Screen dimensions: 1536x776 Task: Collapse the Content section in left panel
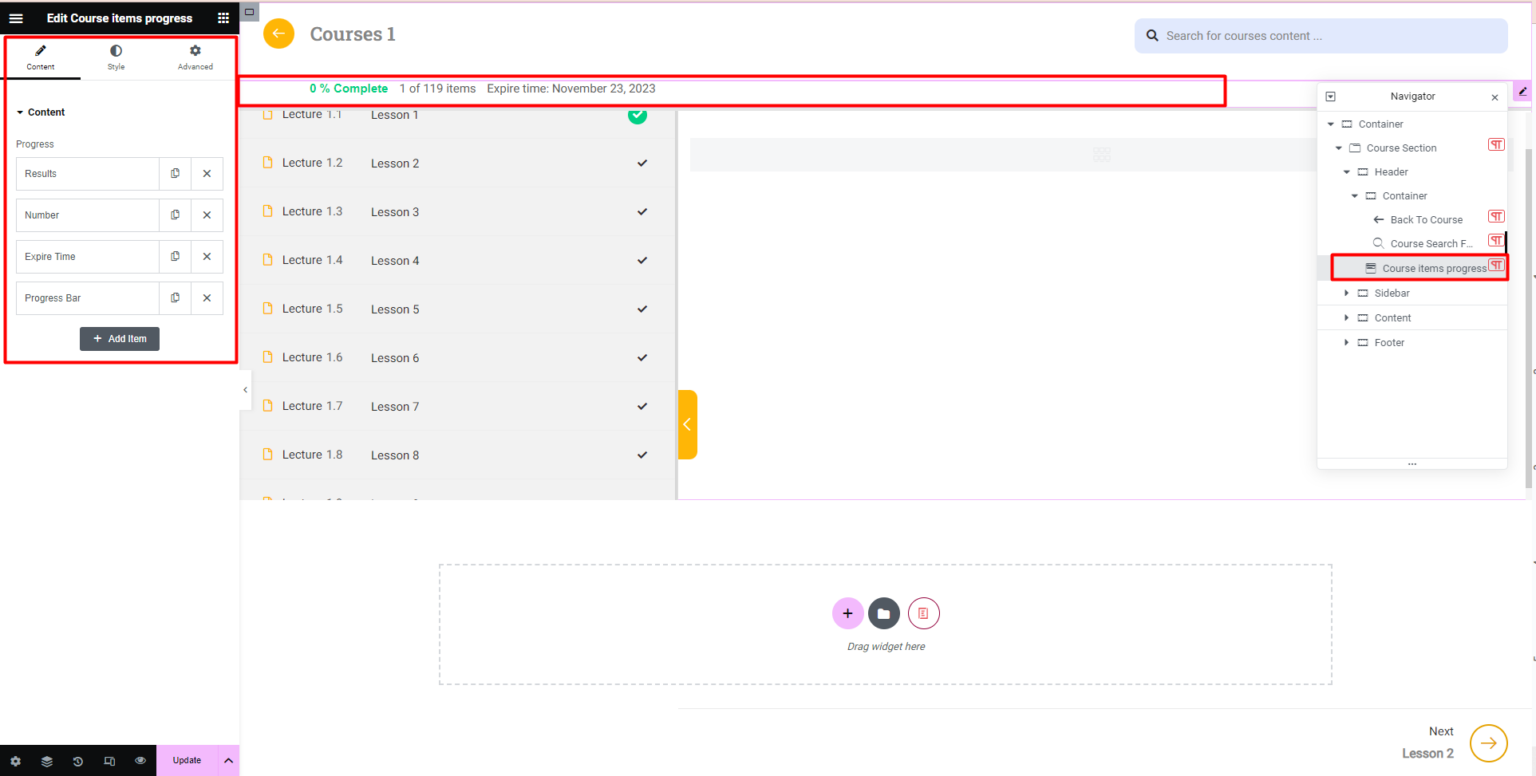coord(41,111)
